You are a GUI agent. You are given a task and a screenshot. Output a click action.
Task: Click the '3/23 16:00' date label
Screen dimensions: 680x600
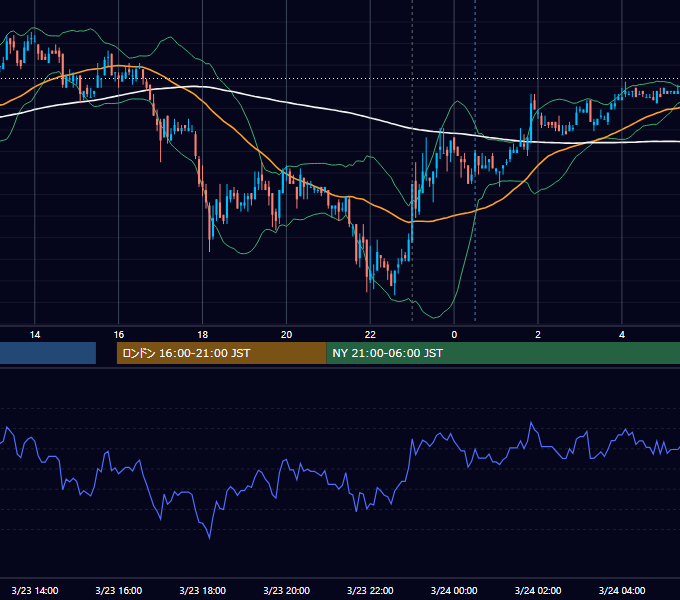118,590
